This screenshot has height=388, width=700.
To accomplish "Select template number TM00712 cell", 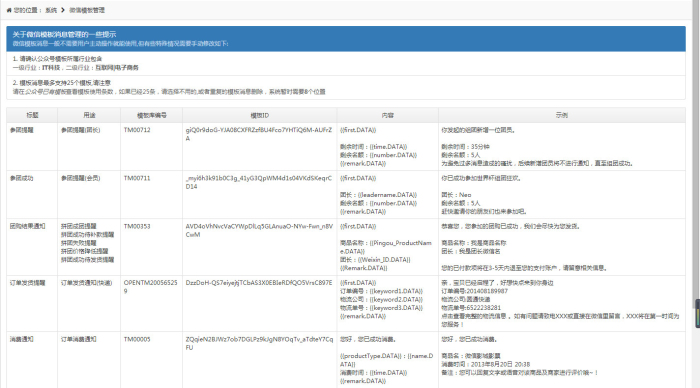I will coord(137,130).
